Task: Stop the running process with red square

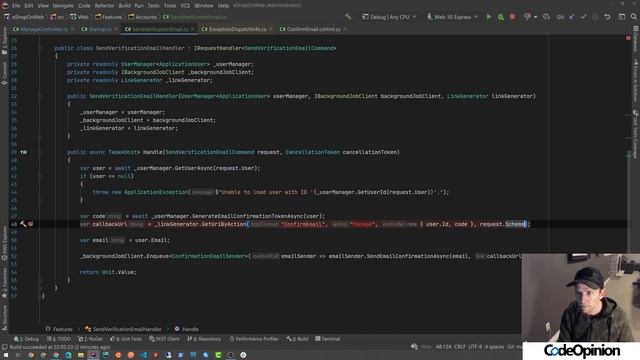Action: pos(512,17)
